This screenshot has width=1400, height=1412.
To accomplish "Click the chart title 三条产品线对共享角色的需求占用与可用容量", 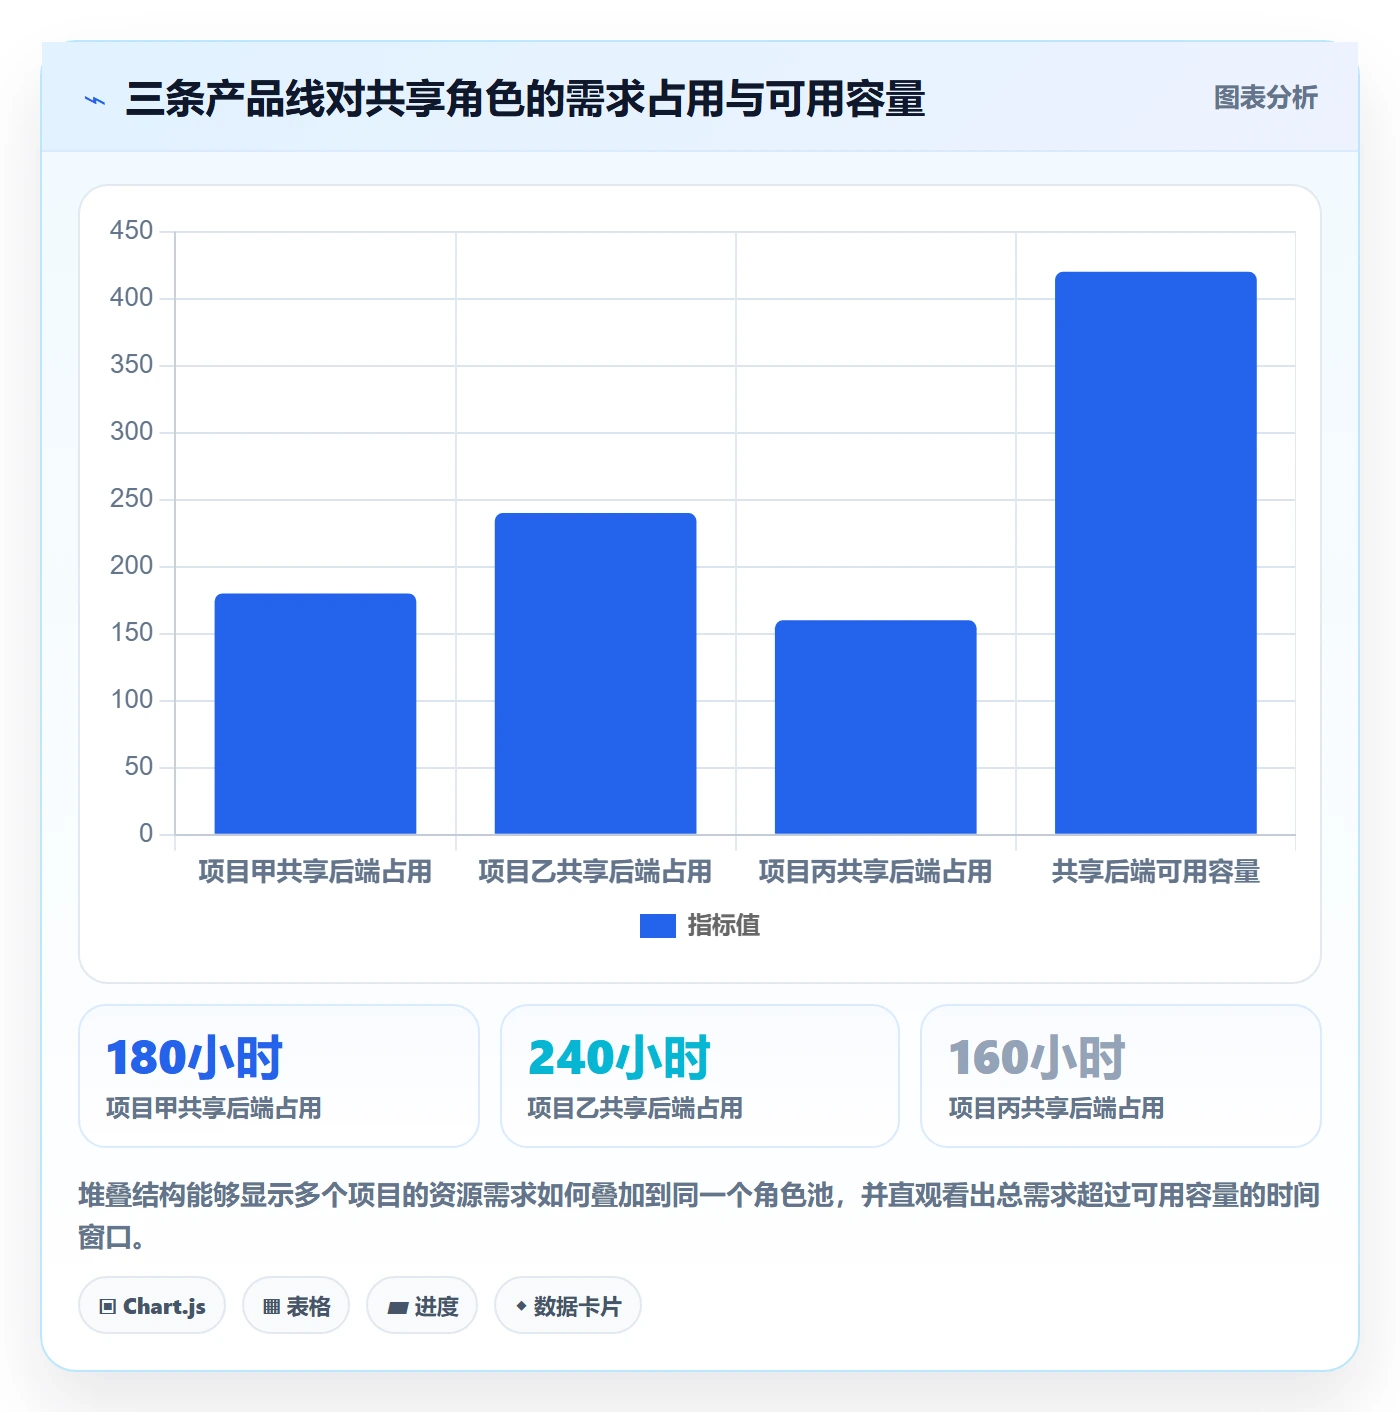I will coord(525,99).
